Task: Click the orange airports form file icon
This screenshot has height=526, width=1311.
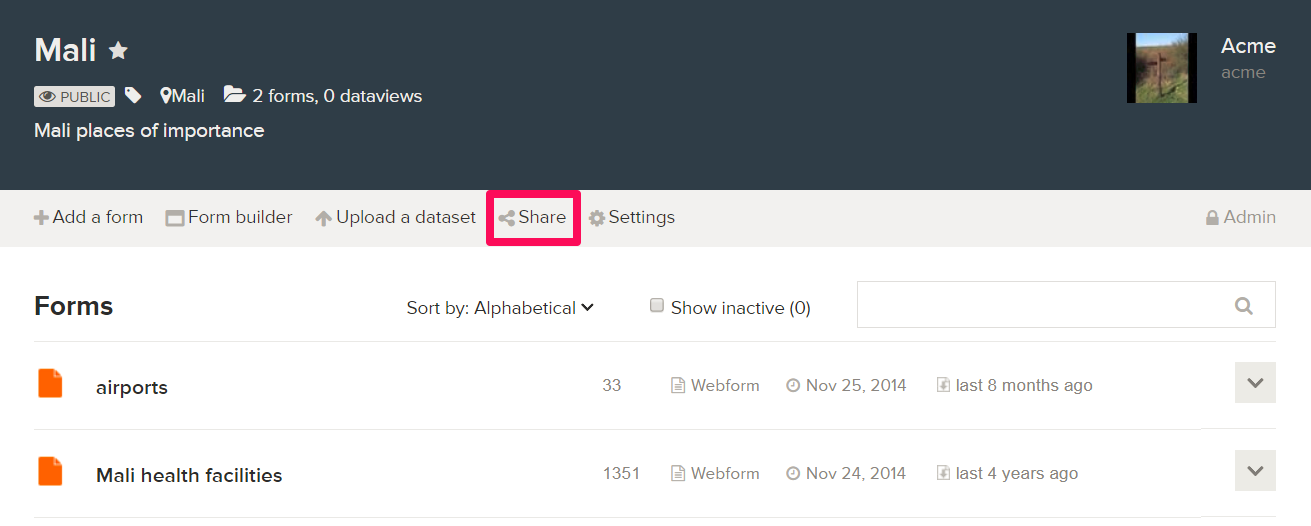Action: pos(50,384)
